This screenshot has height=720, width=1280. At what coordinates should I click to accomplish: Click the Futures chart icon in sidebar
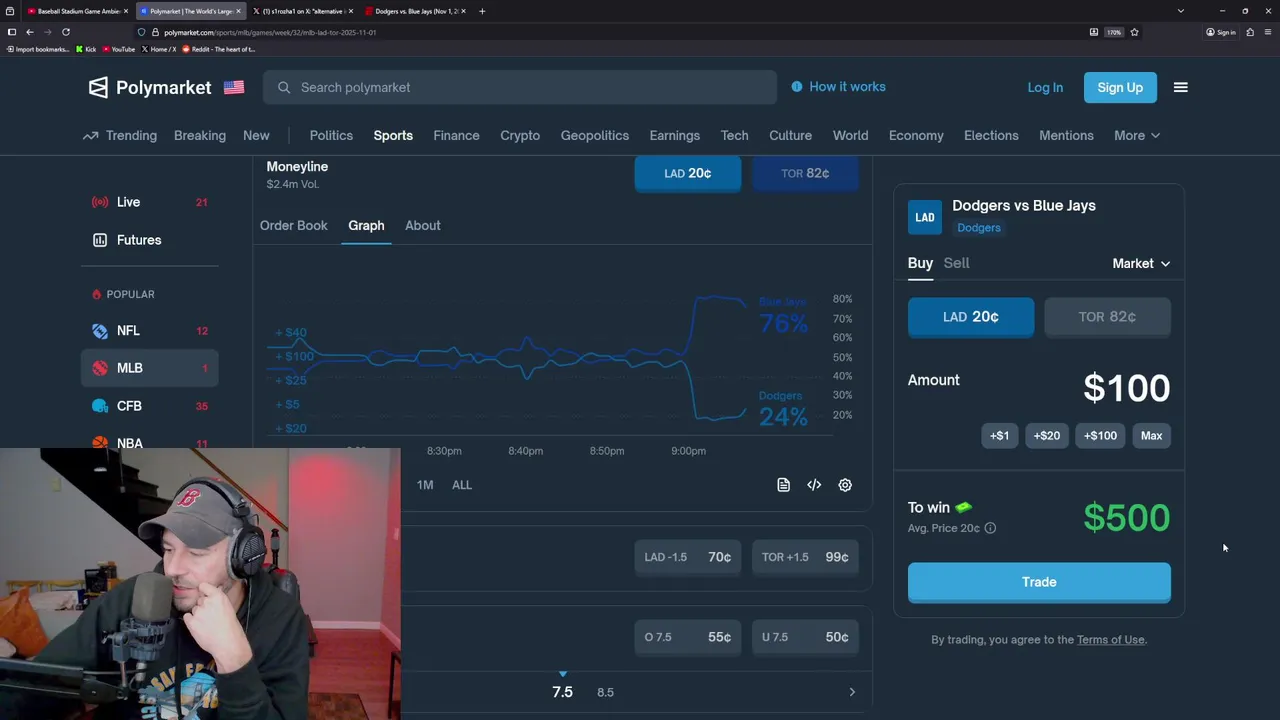pos(100,240)
